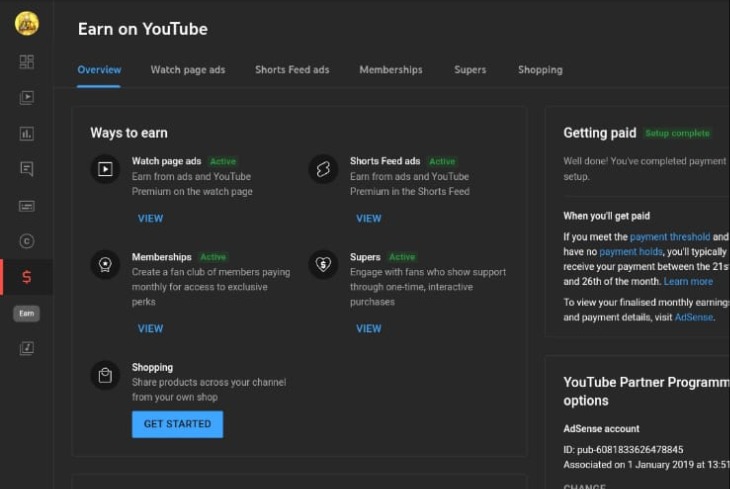The image size is (730, 489).
Task: Click VIEW under Watch page ads
Action: click(x=150, y=218)
